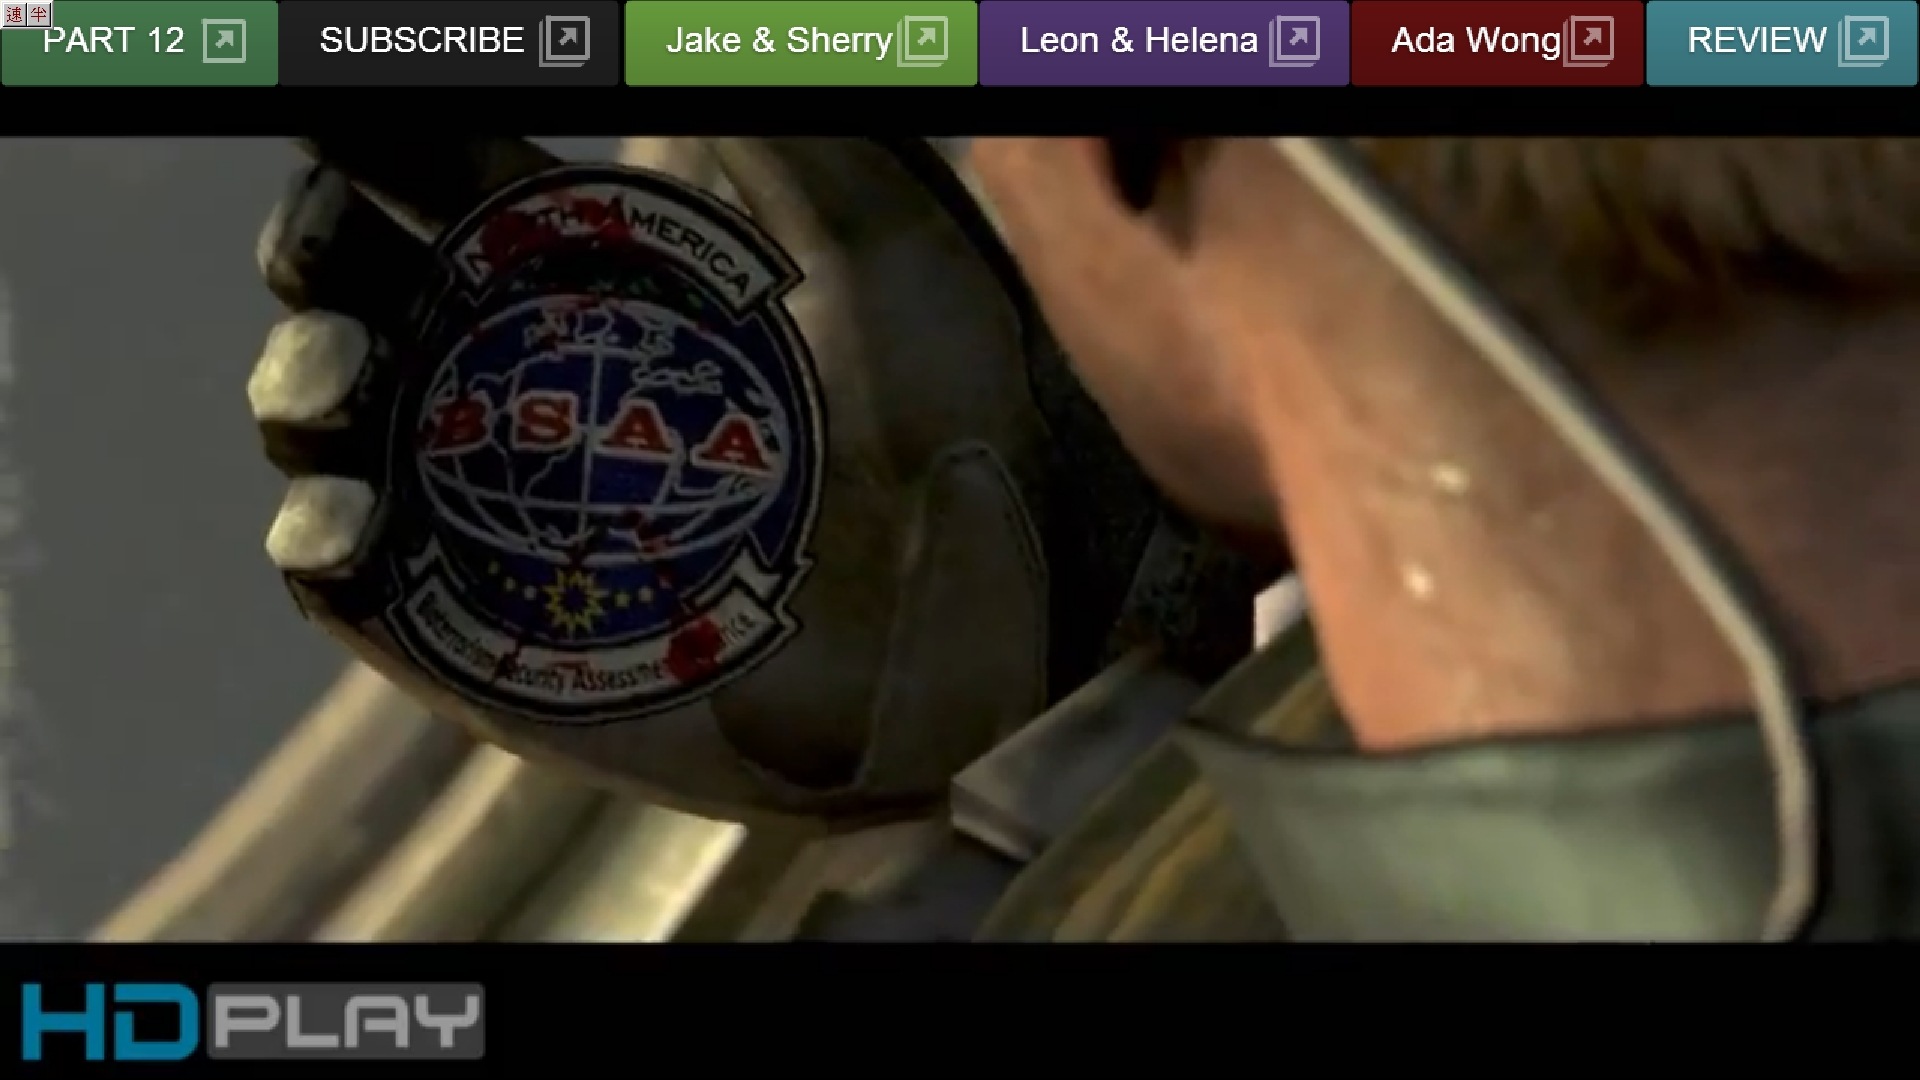Select the Ada Wong campaign annotation
The width and height of the screenshot is (1920, 1080).
(1475, 41)
